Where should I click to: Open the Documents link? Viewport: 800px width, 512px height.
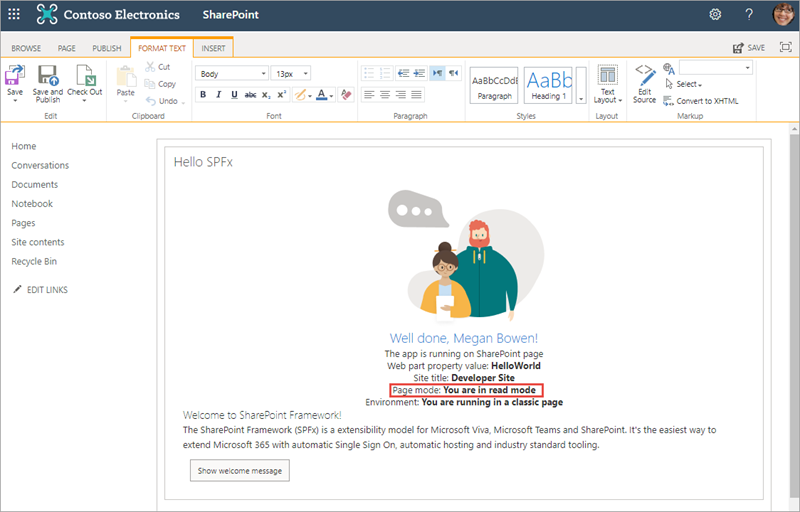35,185
